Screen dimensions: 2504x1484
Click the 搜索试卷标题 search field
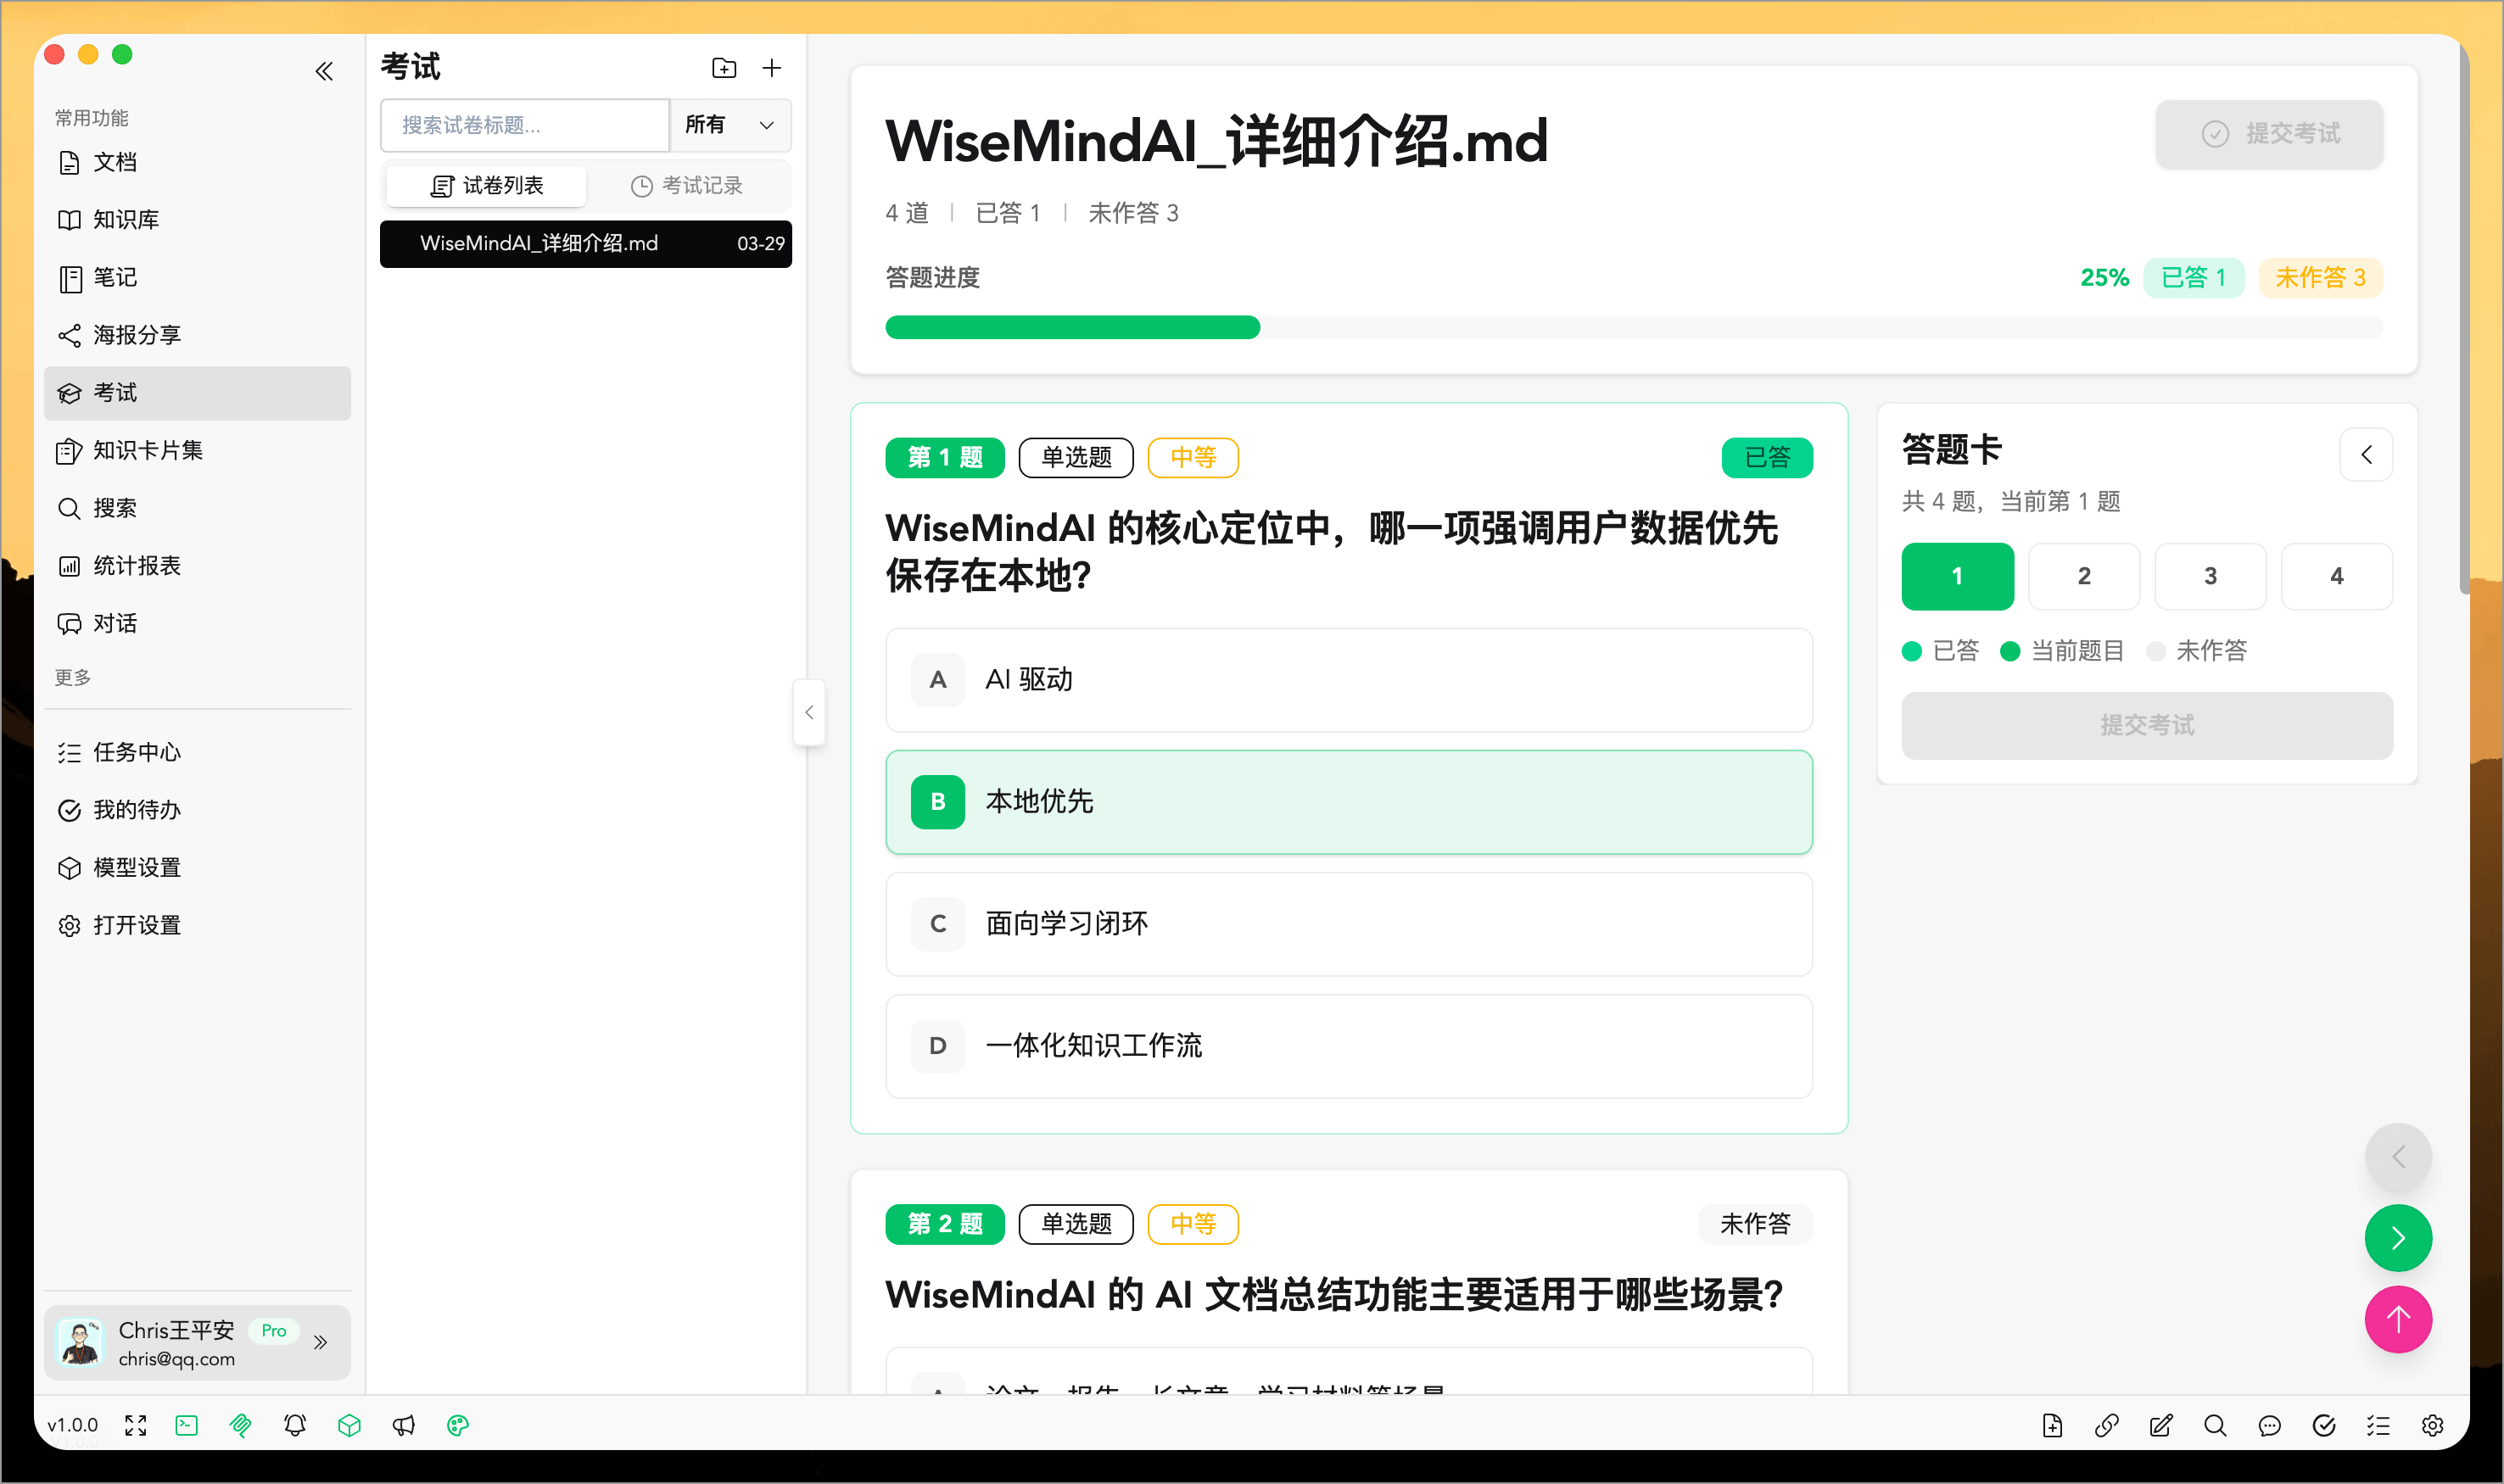[x=524, y=125]
